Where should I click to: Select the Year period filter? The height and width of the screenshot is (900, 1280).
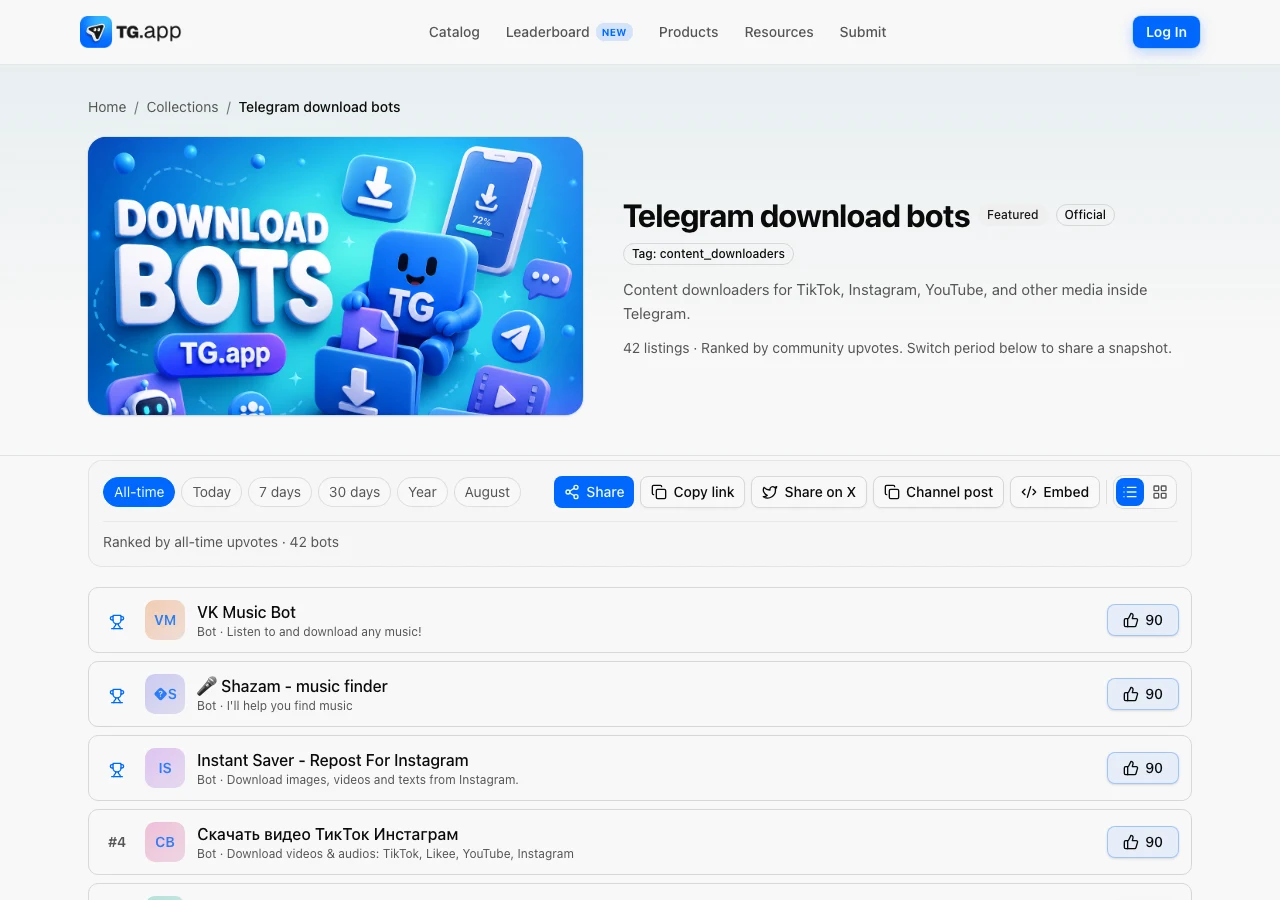(x=422, y=492)
